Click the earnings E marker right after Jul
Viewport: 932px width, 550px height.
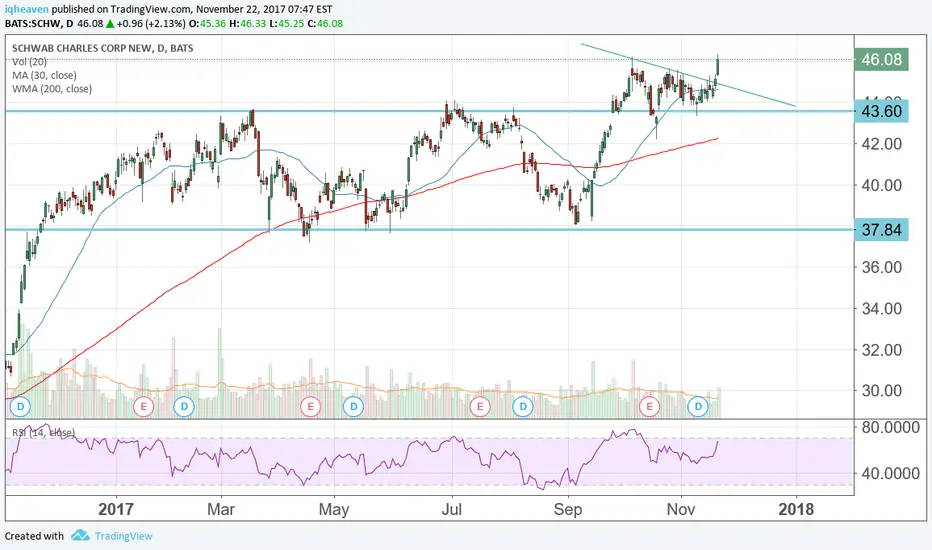tap(480, 407)
